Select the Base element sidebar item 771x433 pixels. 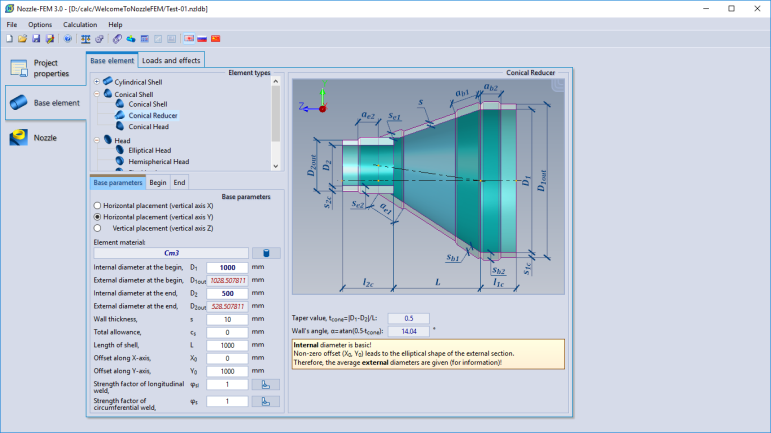pos(45,103)
